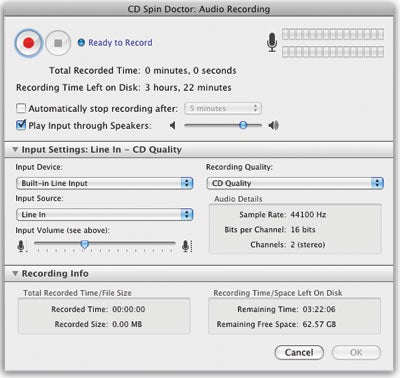Click the Cancel button
Viewport: 400px width, 378px height.
coord(299,352)
